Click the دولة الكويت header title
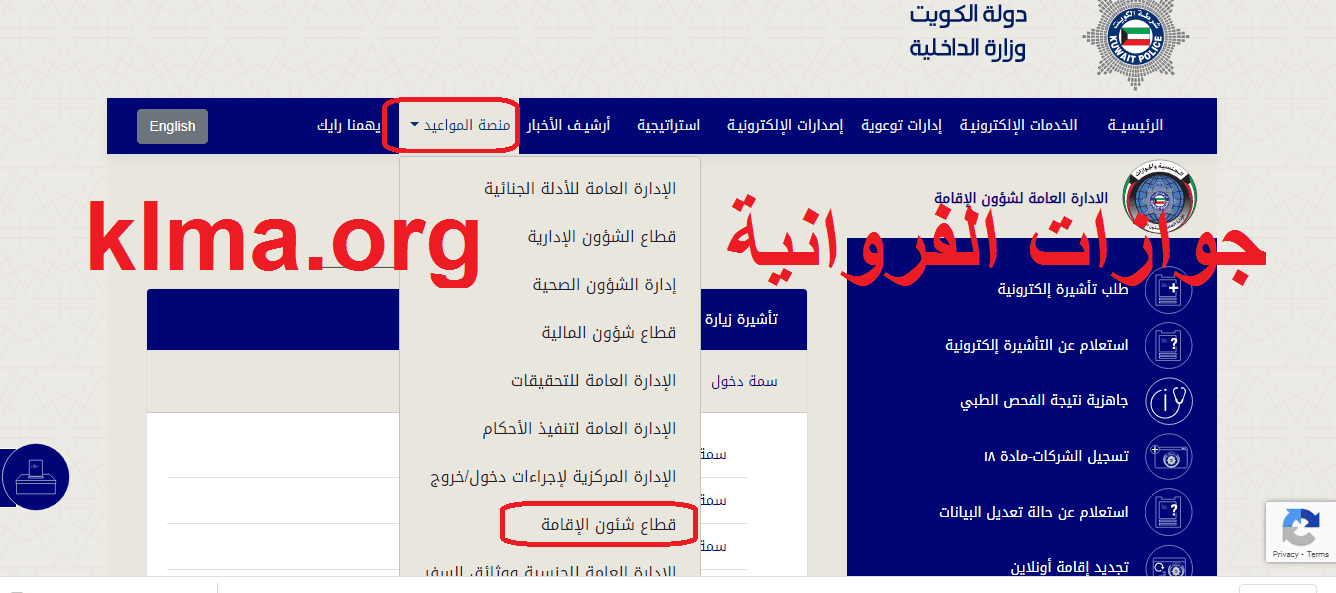The image size is (1336, 593). point(968,15)
